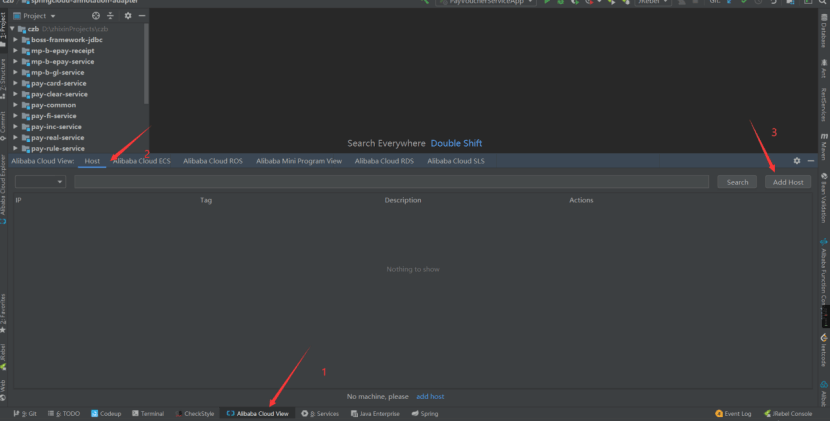The height and width of the screenshot is (421, 831).
Task: Hide the Project panel with minimize icon
Action: (142, 16)
